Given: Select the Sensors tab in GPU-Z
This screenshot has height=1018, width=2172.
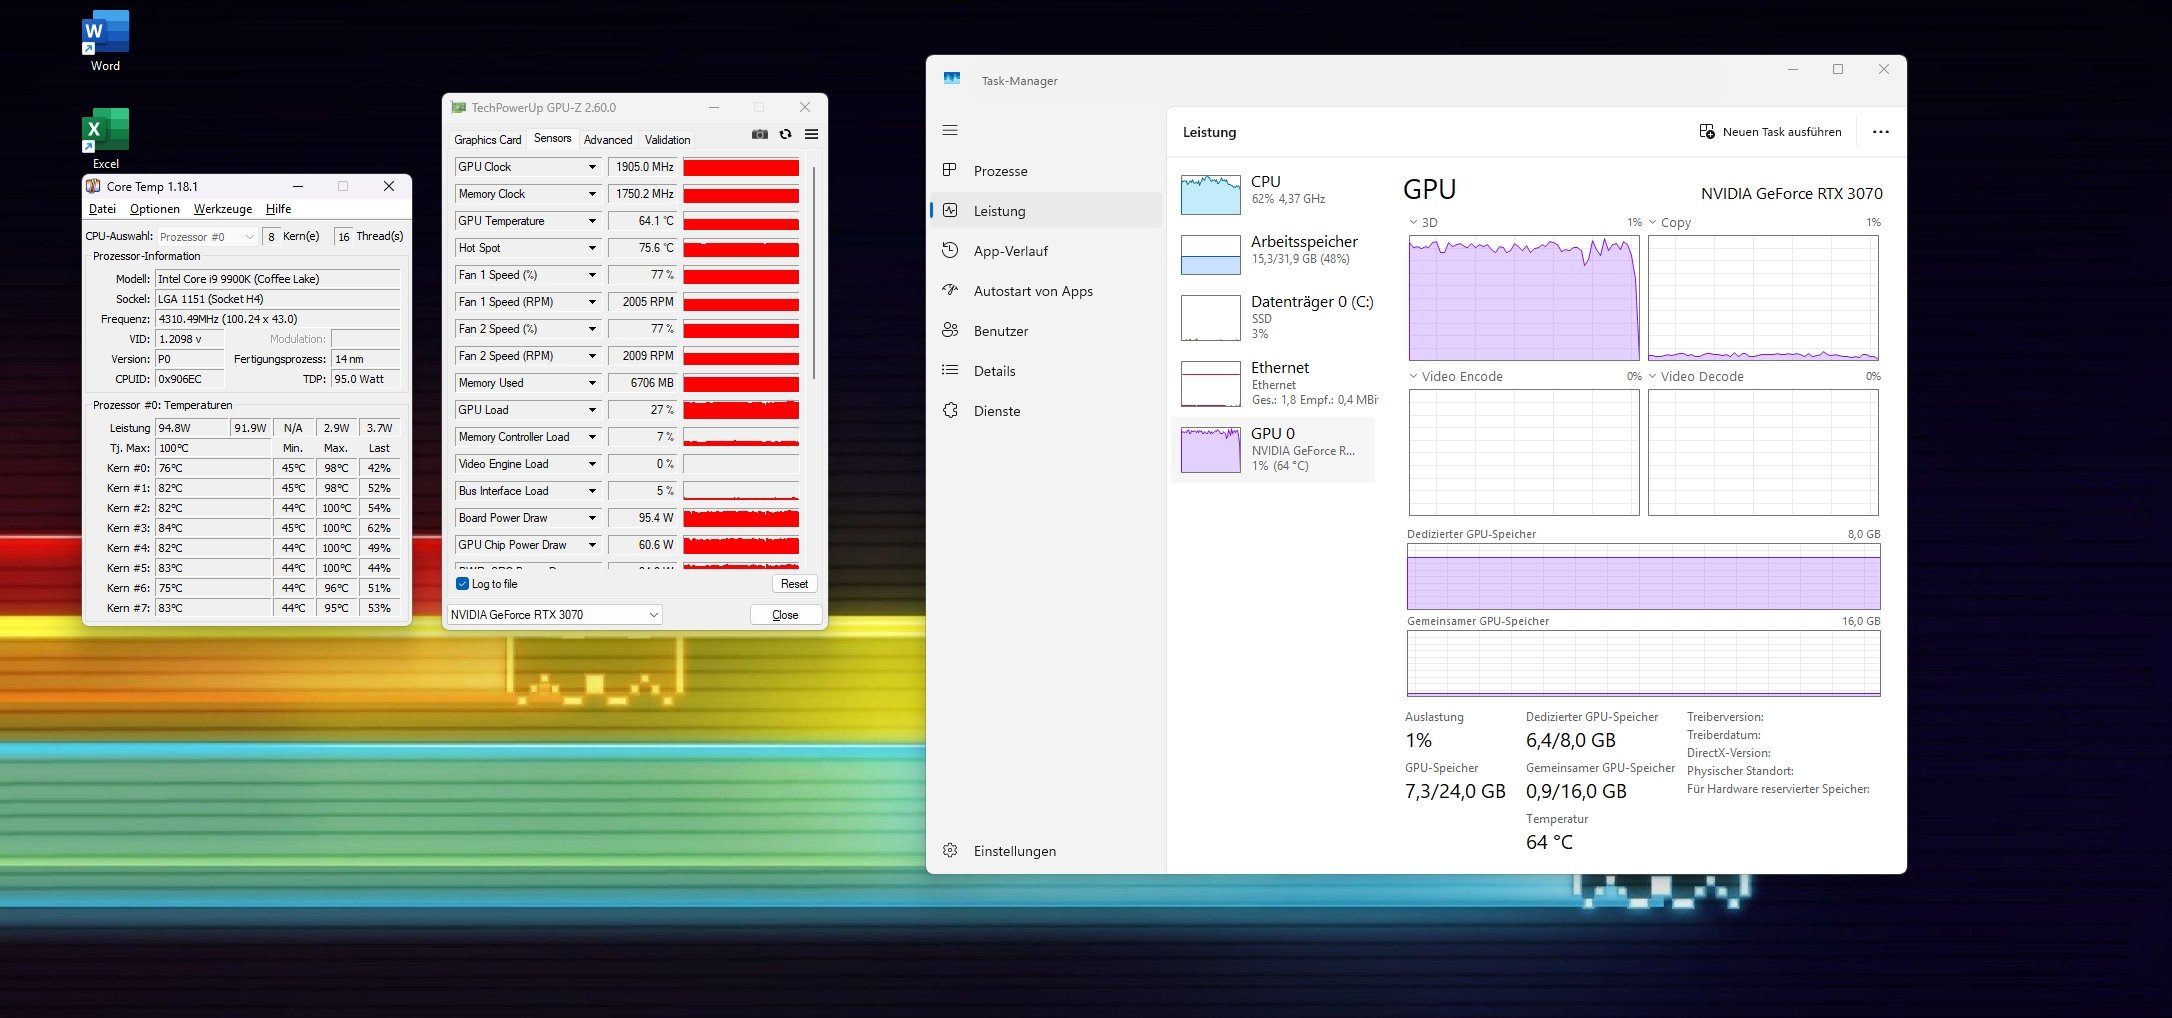Looking at the screenshot, I should point(553,138).
